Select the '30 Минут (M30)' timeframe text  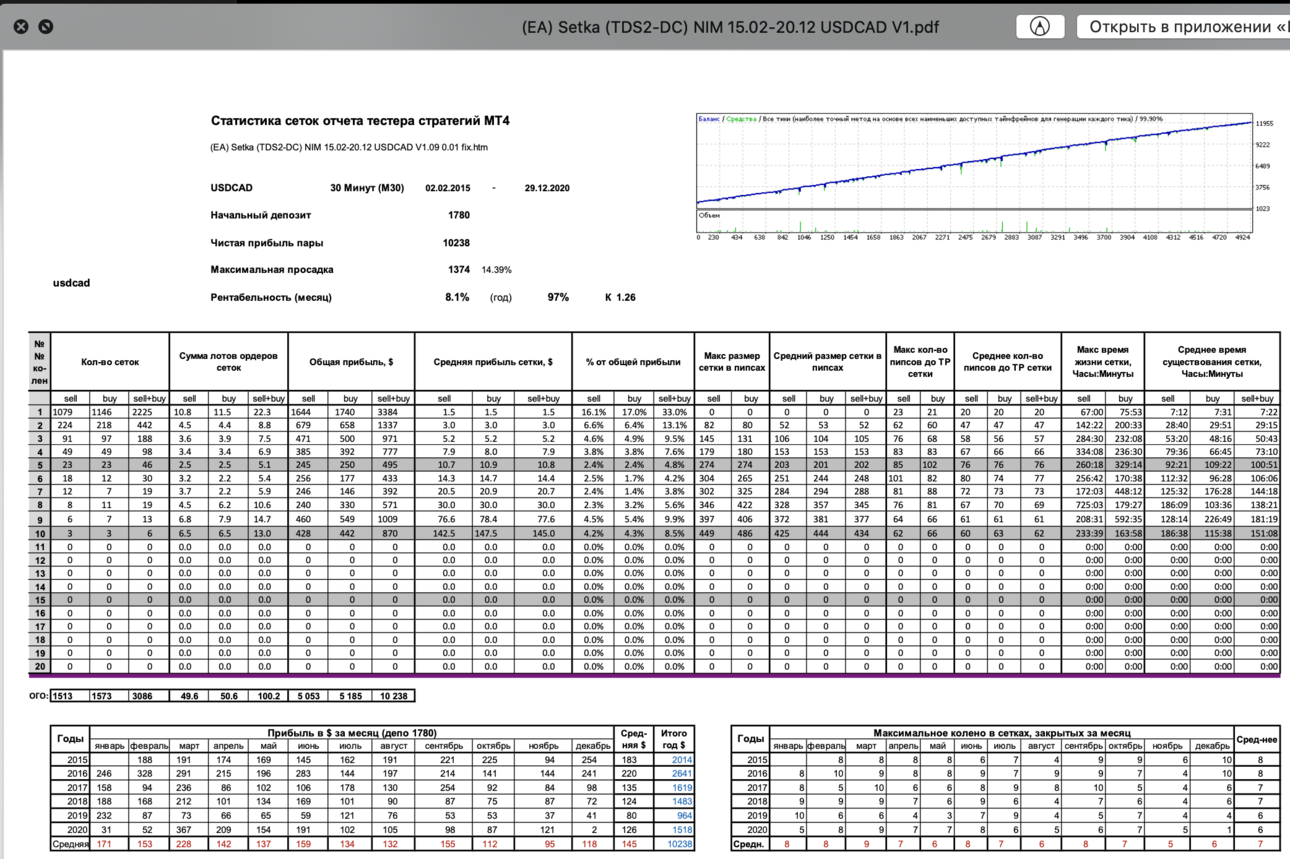tap(367, 188)
